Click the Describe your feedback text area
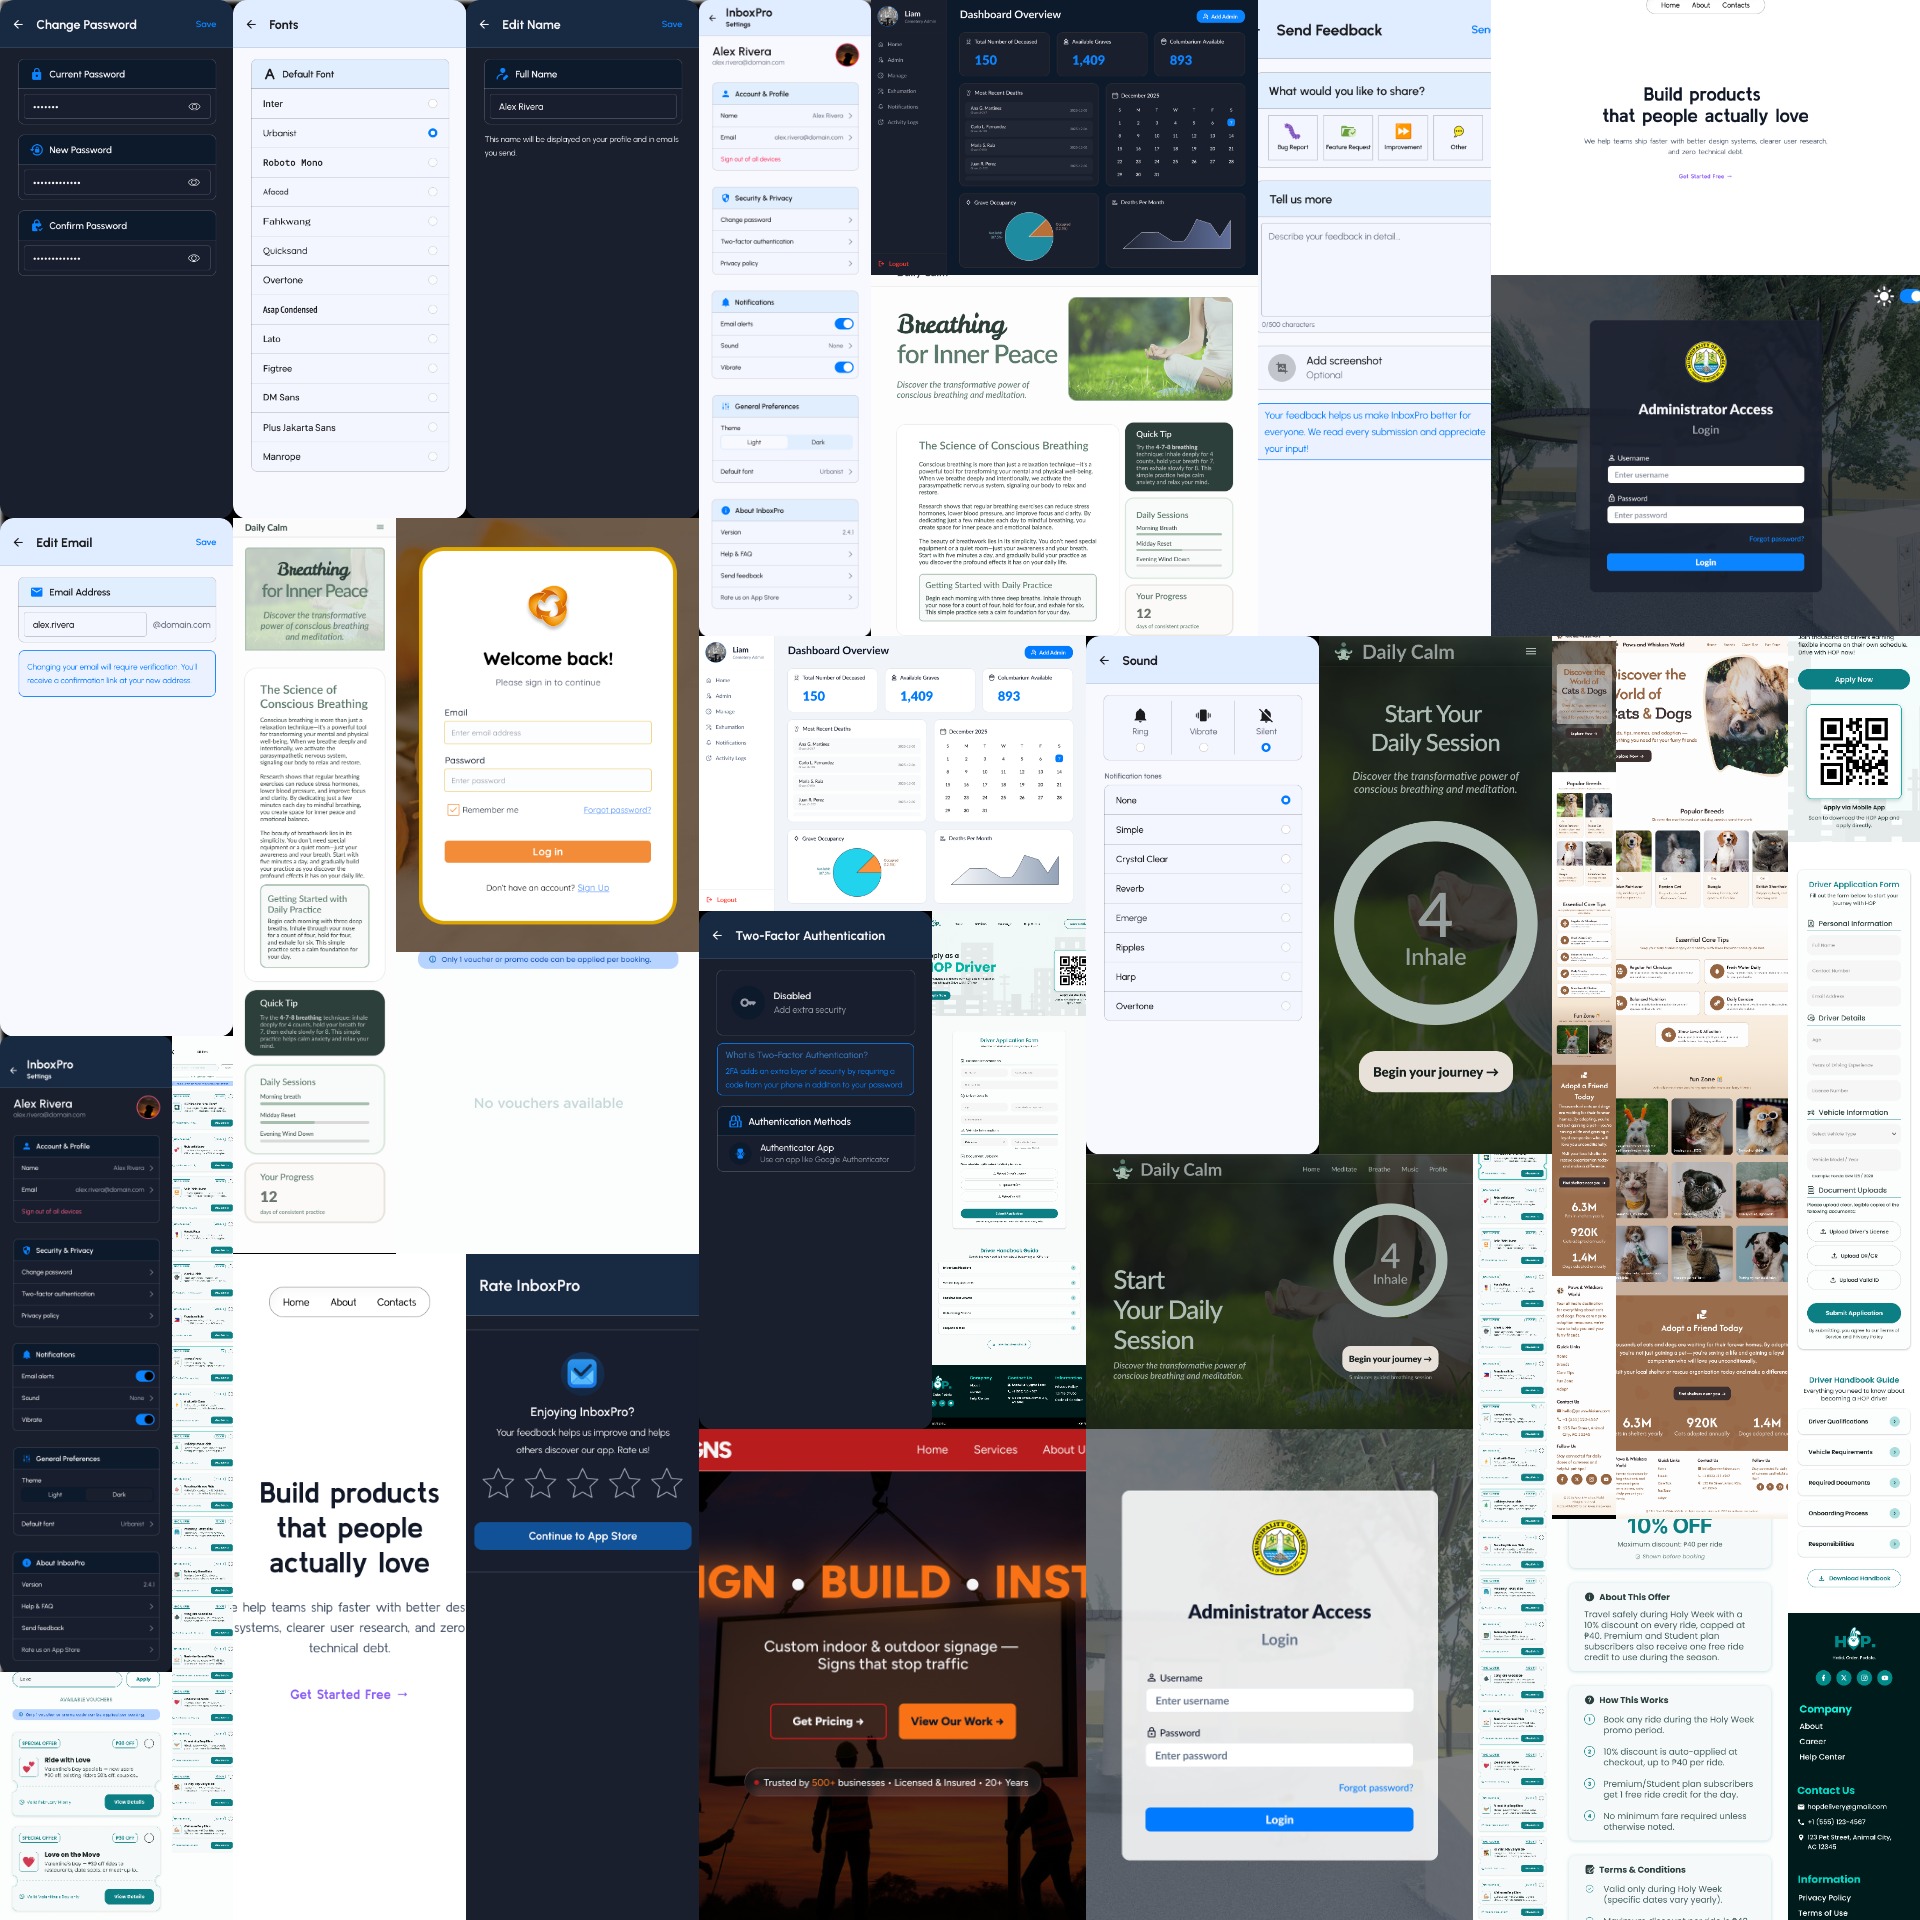The width and height of the screenshot is (1920, 1920). [1375, 270]
